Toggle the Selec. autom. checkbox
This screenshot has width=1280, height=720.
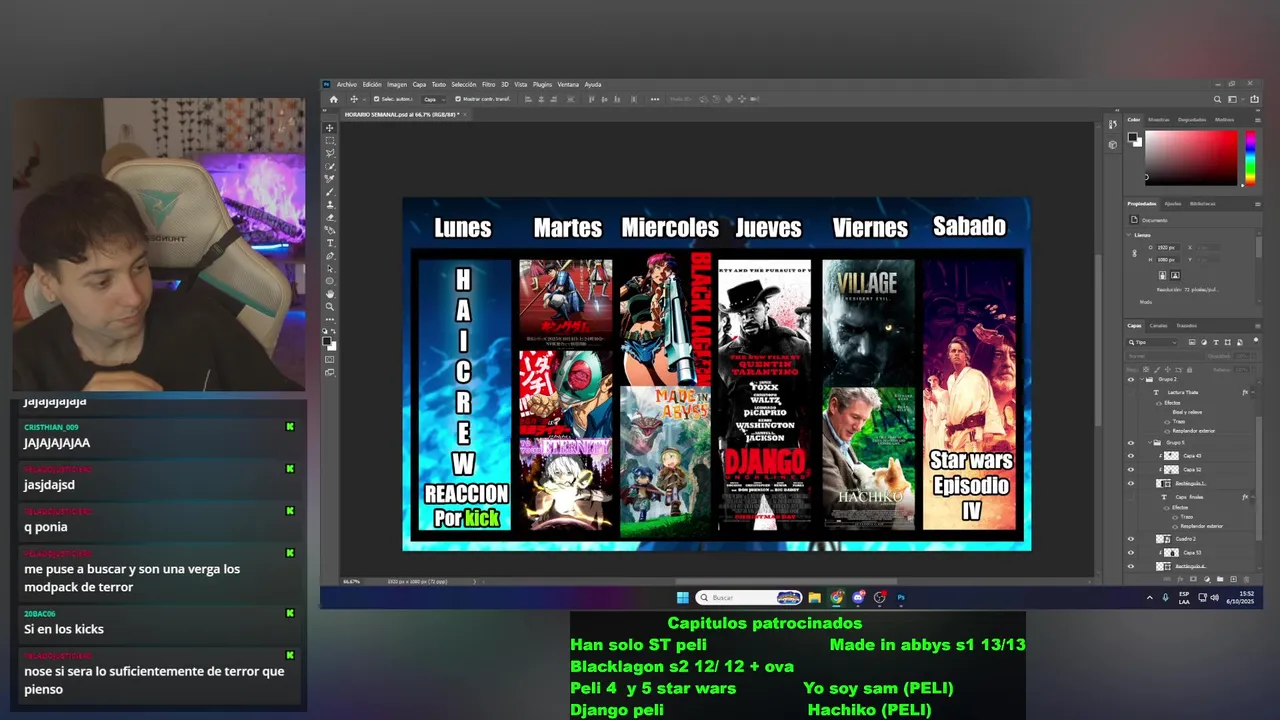377,99
